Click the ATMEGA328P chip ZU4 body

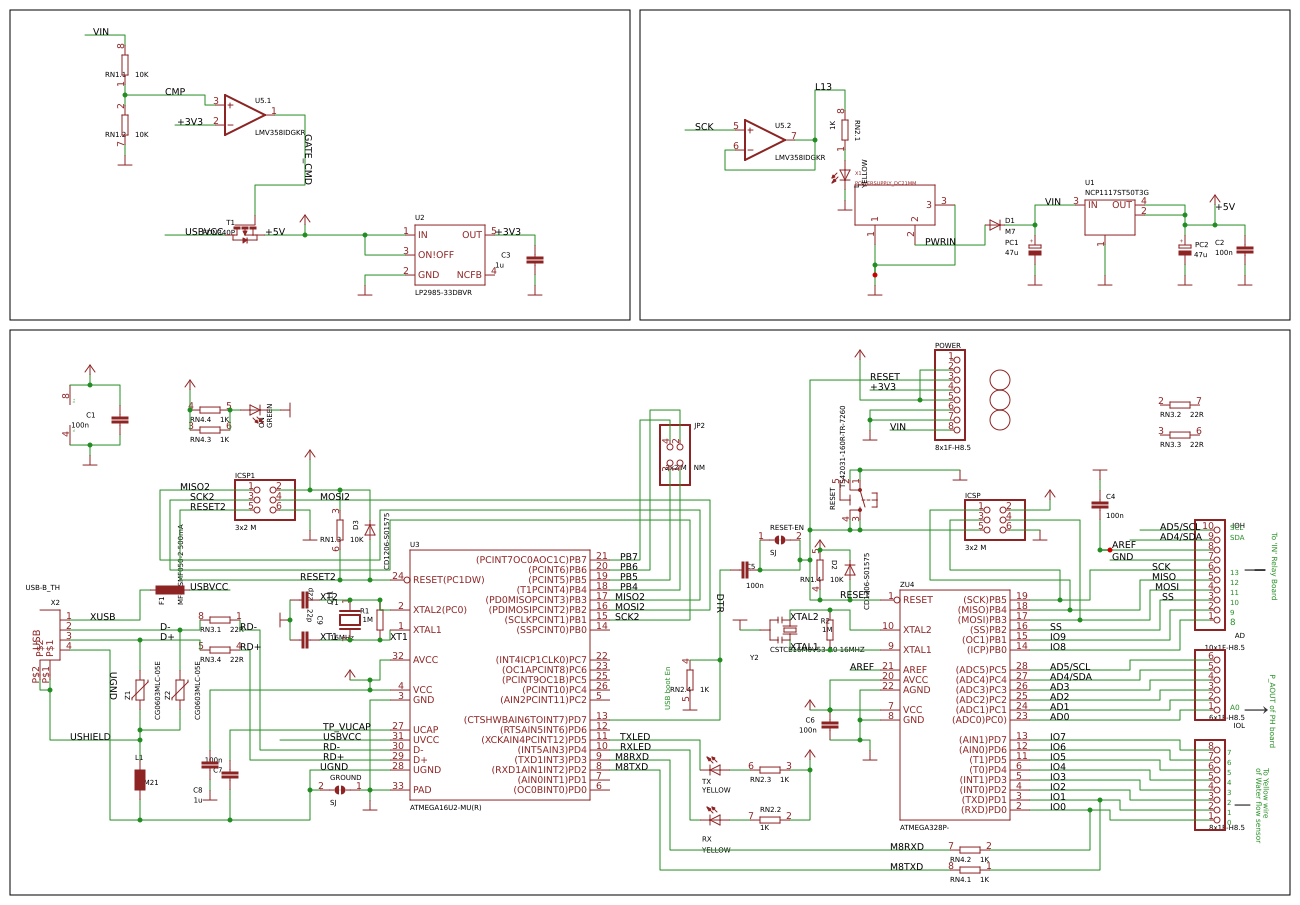tap(955, 705)
